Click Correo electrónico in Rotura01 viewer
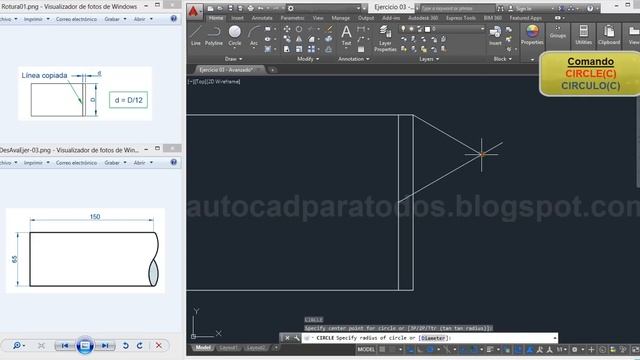Screen dimensions: 640x360 pos(76,19)
